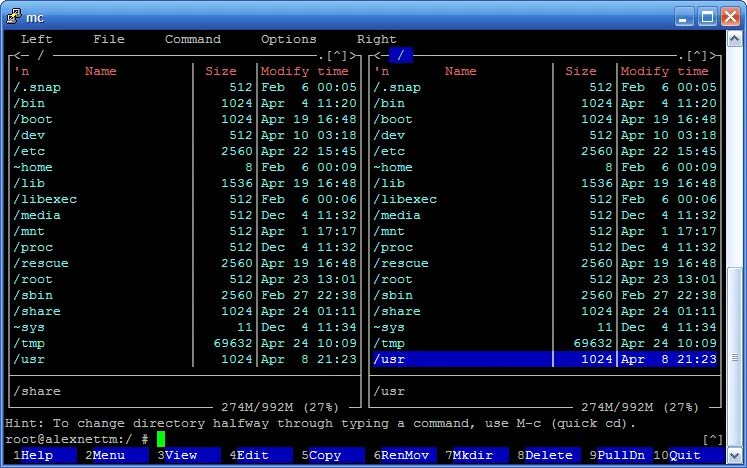
Task: Select /dev in left panel
Action: point(185,135)
